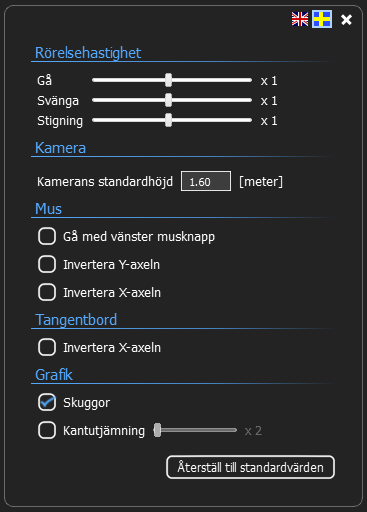Click the left end of Svänga slider track

click(95, 100)
